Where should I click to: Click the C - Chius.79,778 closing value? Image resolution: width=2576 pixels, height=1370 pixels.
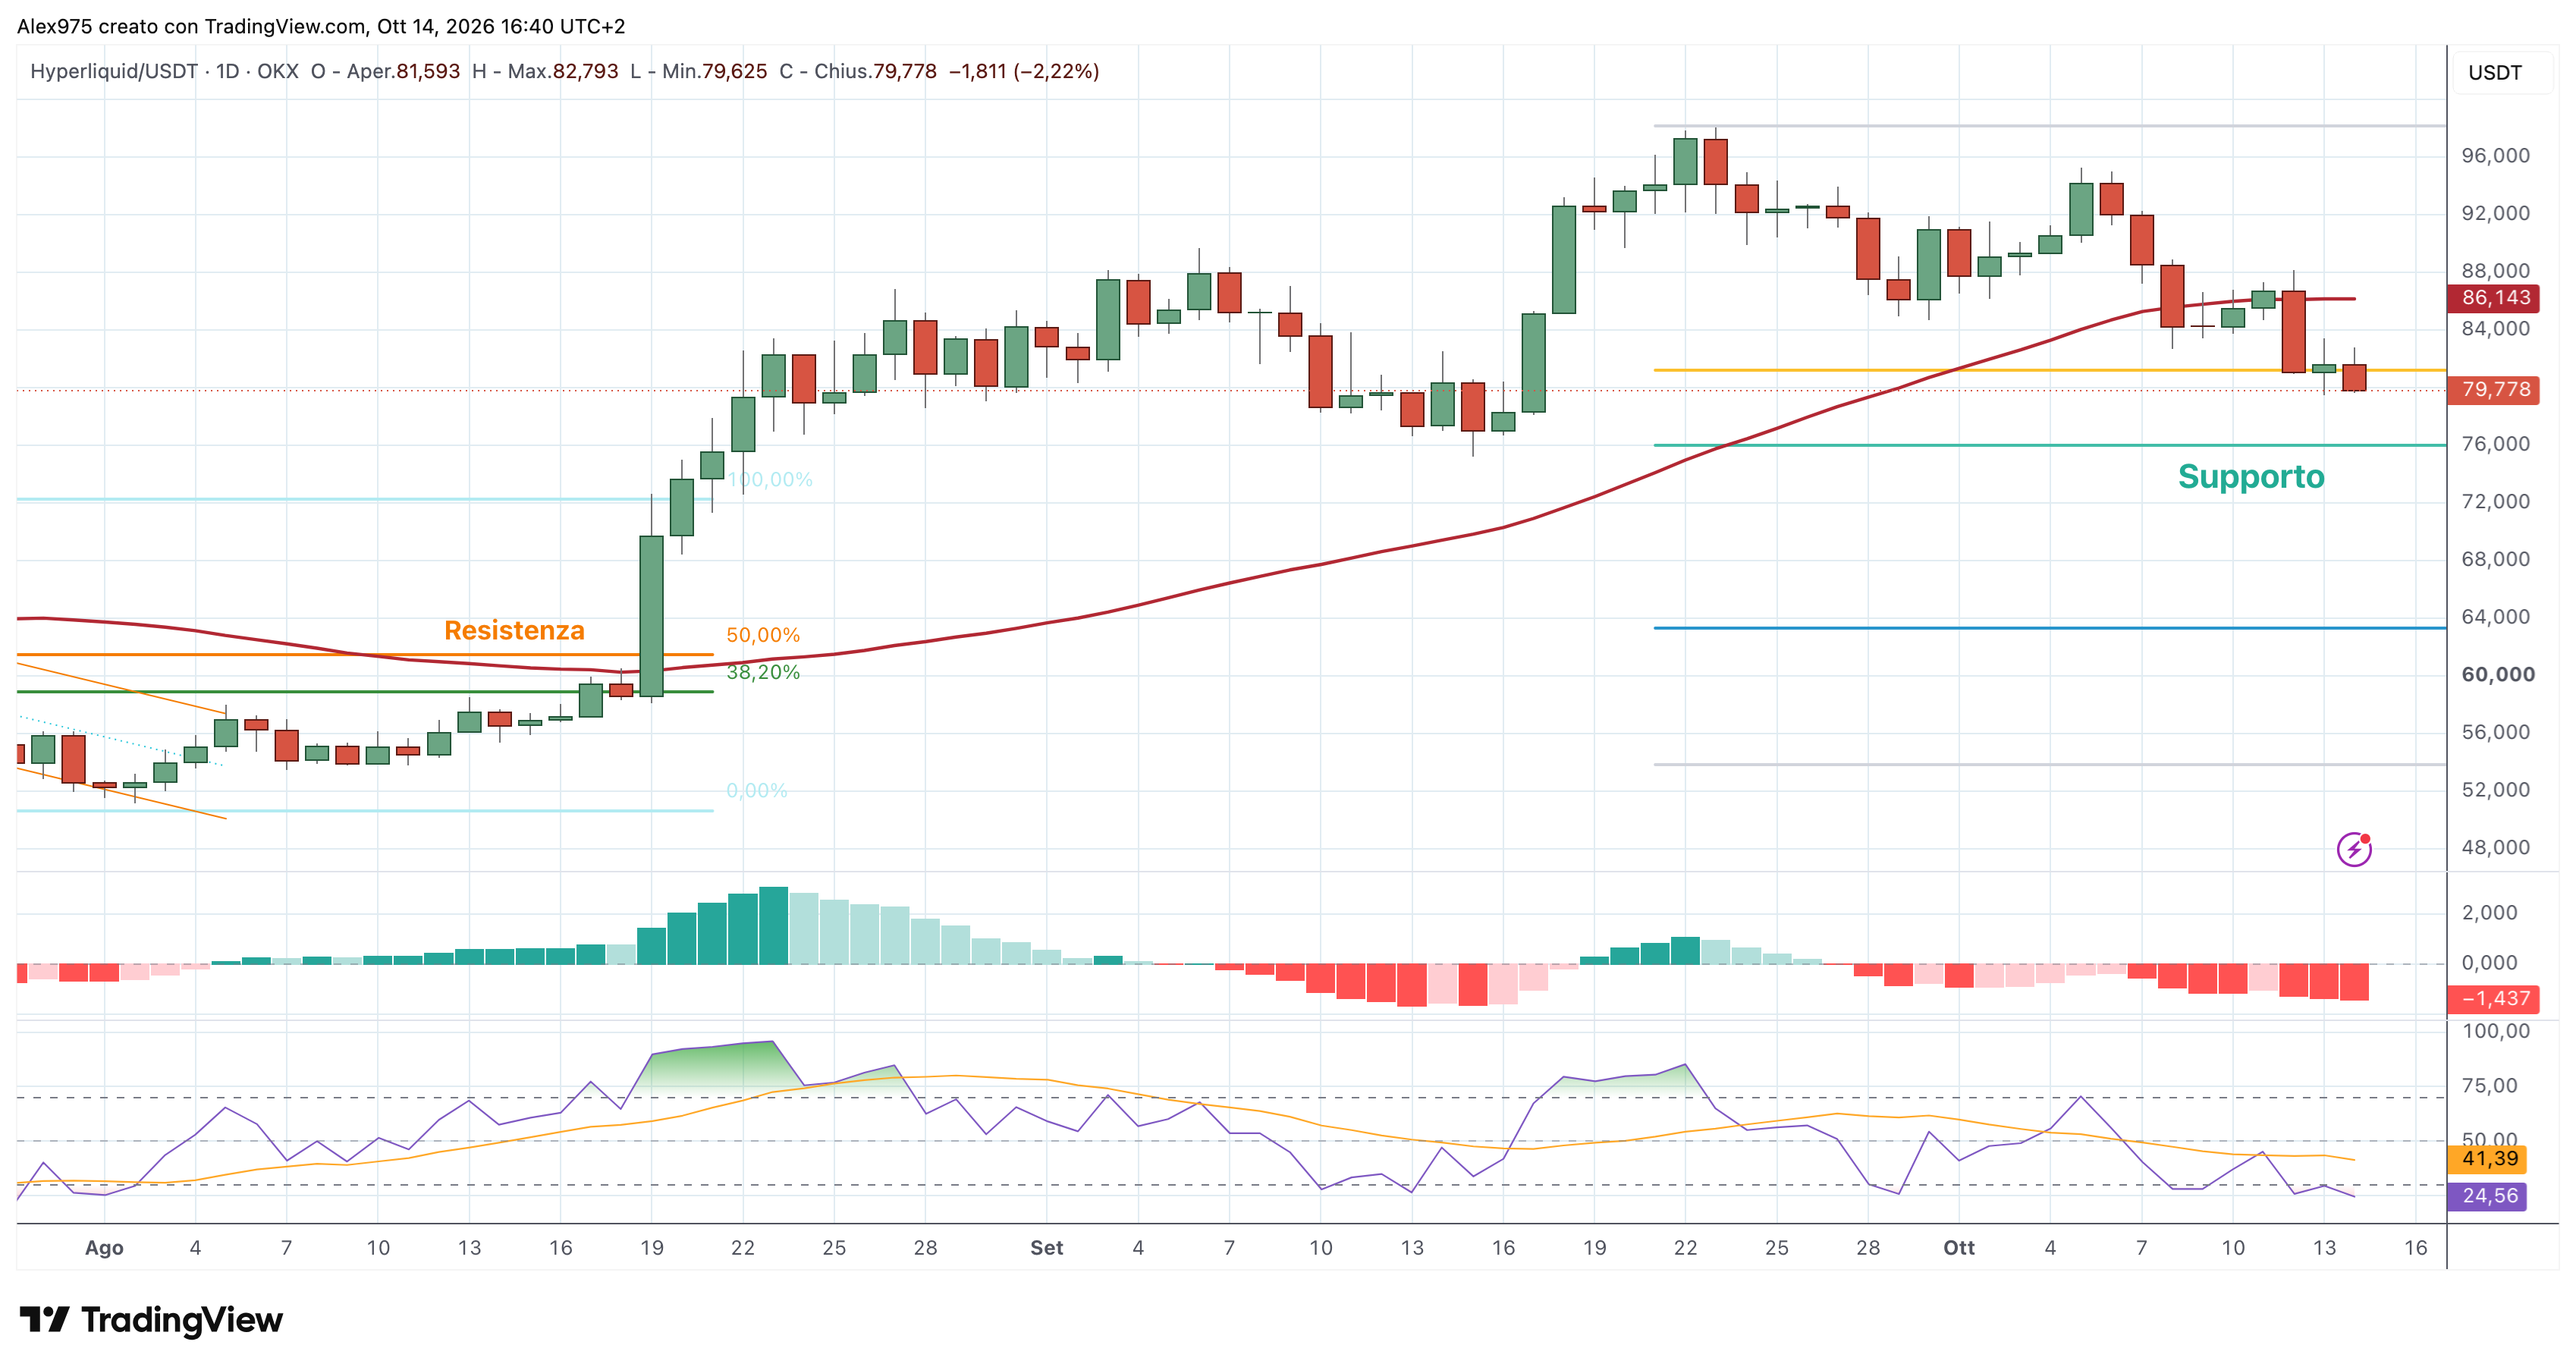click(x=858, y=71)
